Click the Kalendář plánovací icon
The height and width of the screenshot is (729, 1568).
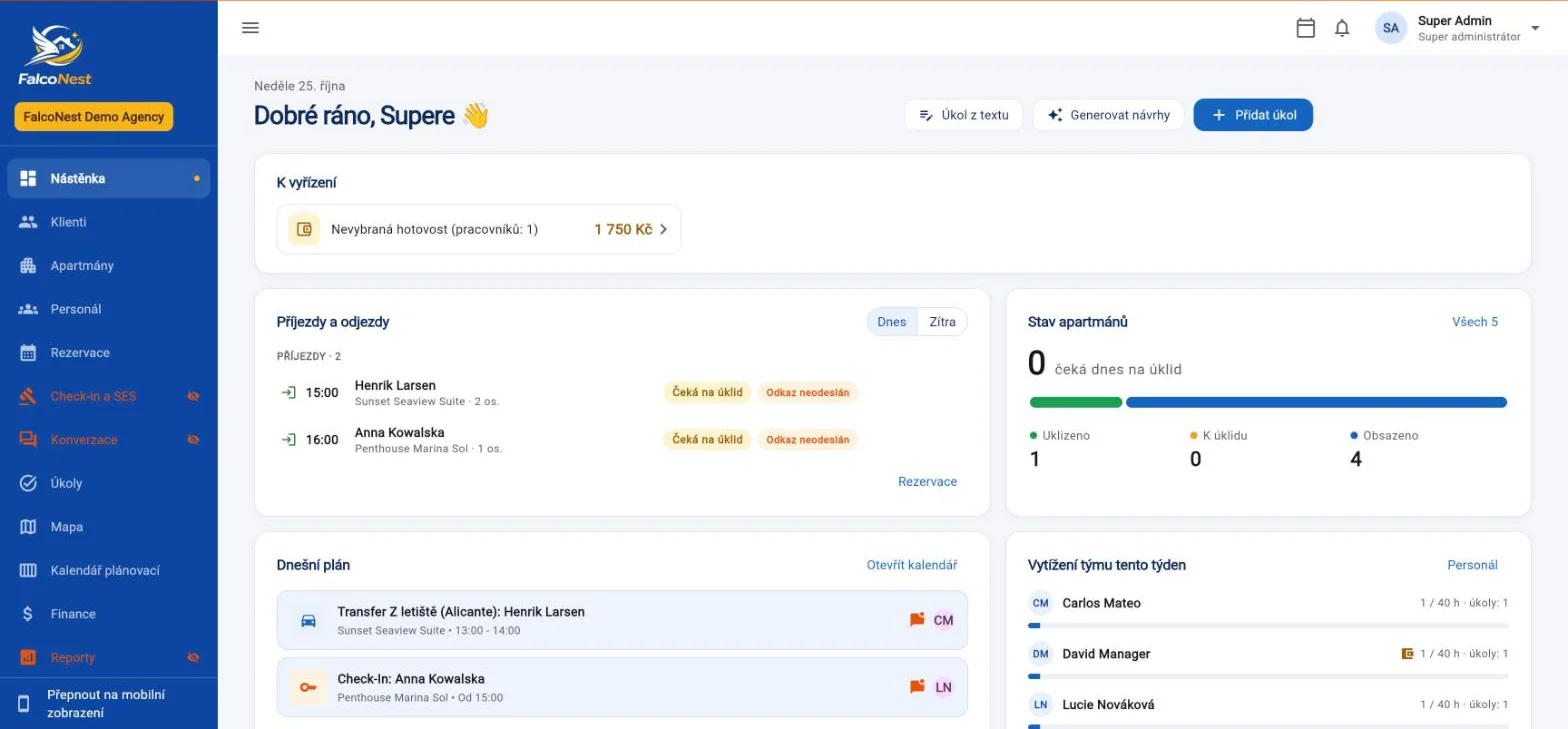[x=28, y=570]
